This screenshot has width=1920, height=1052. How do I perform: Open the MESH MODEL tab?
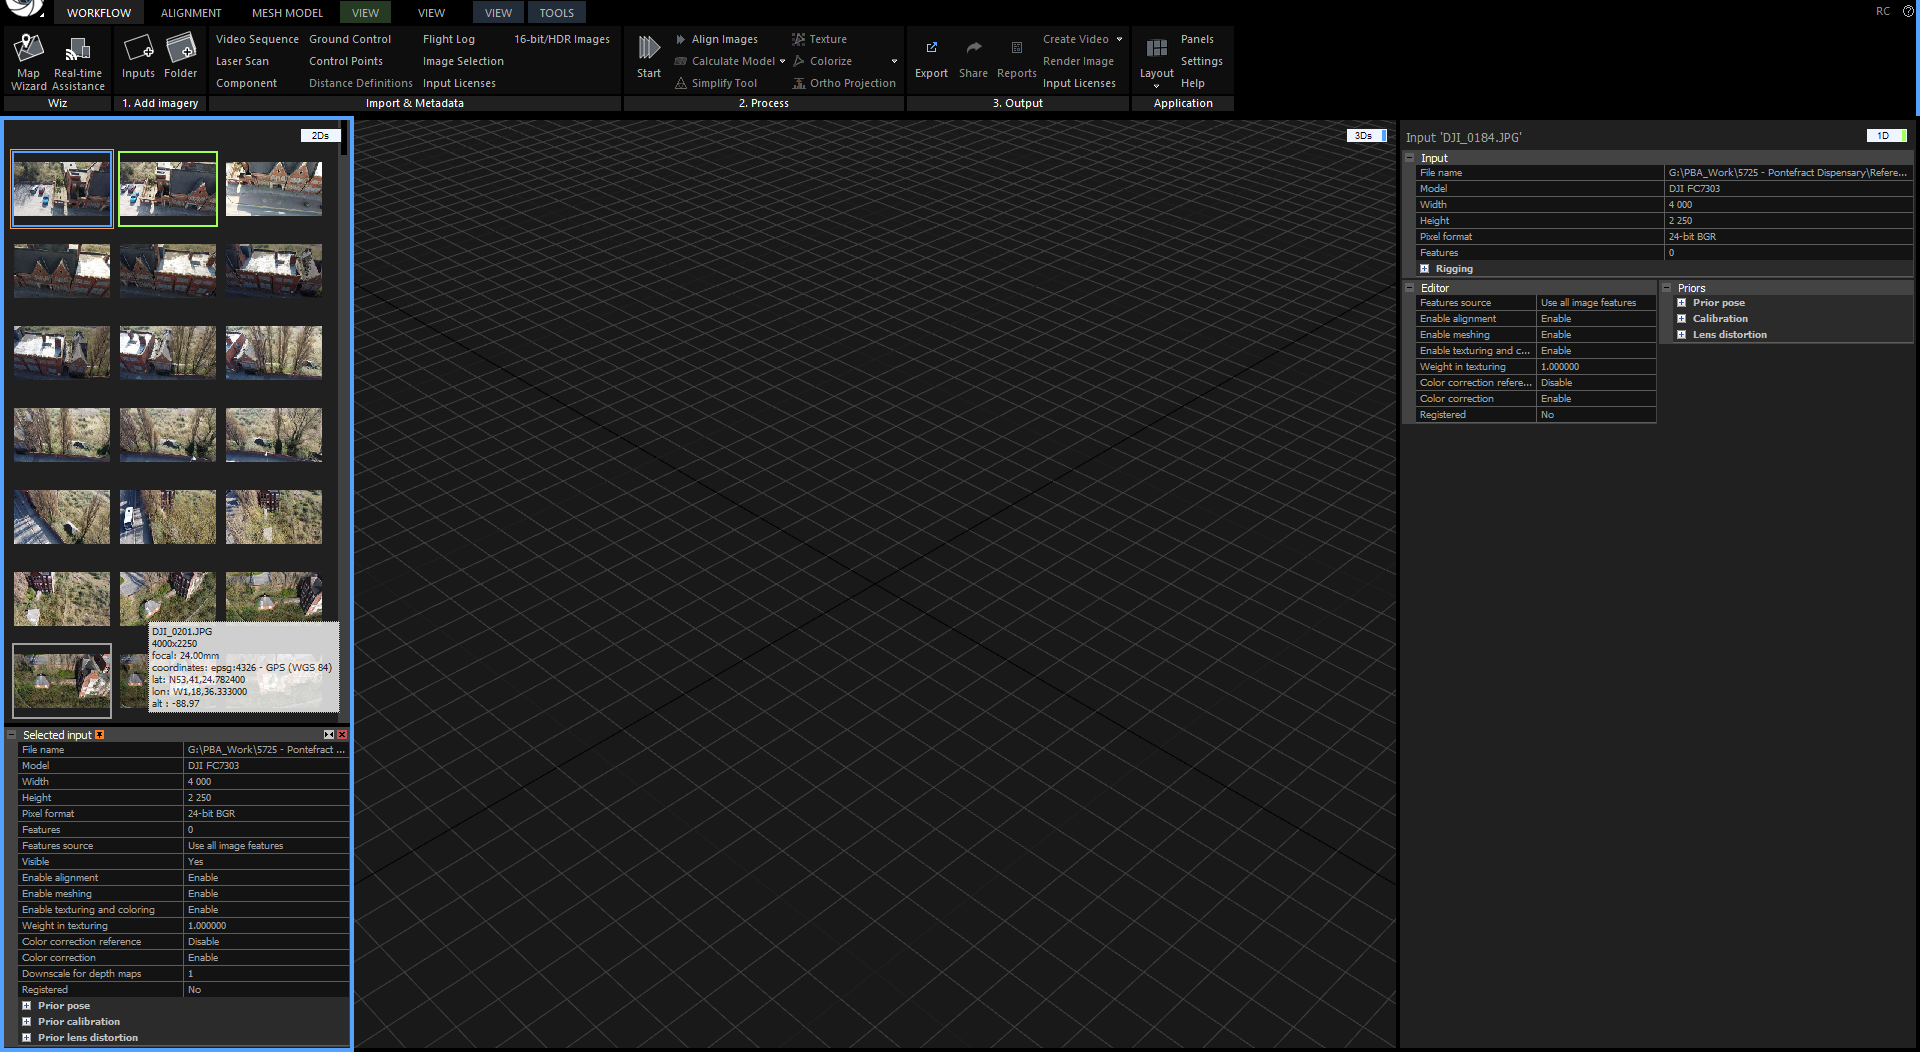[287, 13]
